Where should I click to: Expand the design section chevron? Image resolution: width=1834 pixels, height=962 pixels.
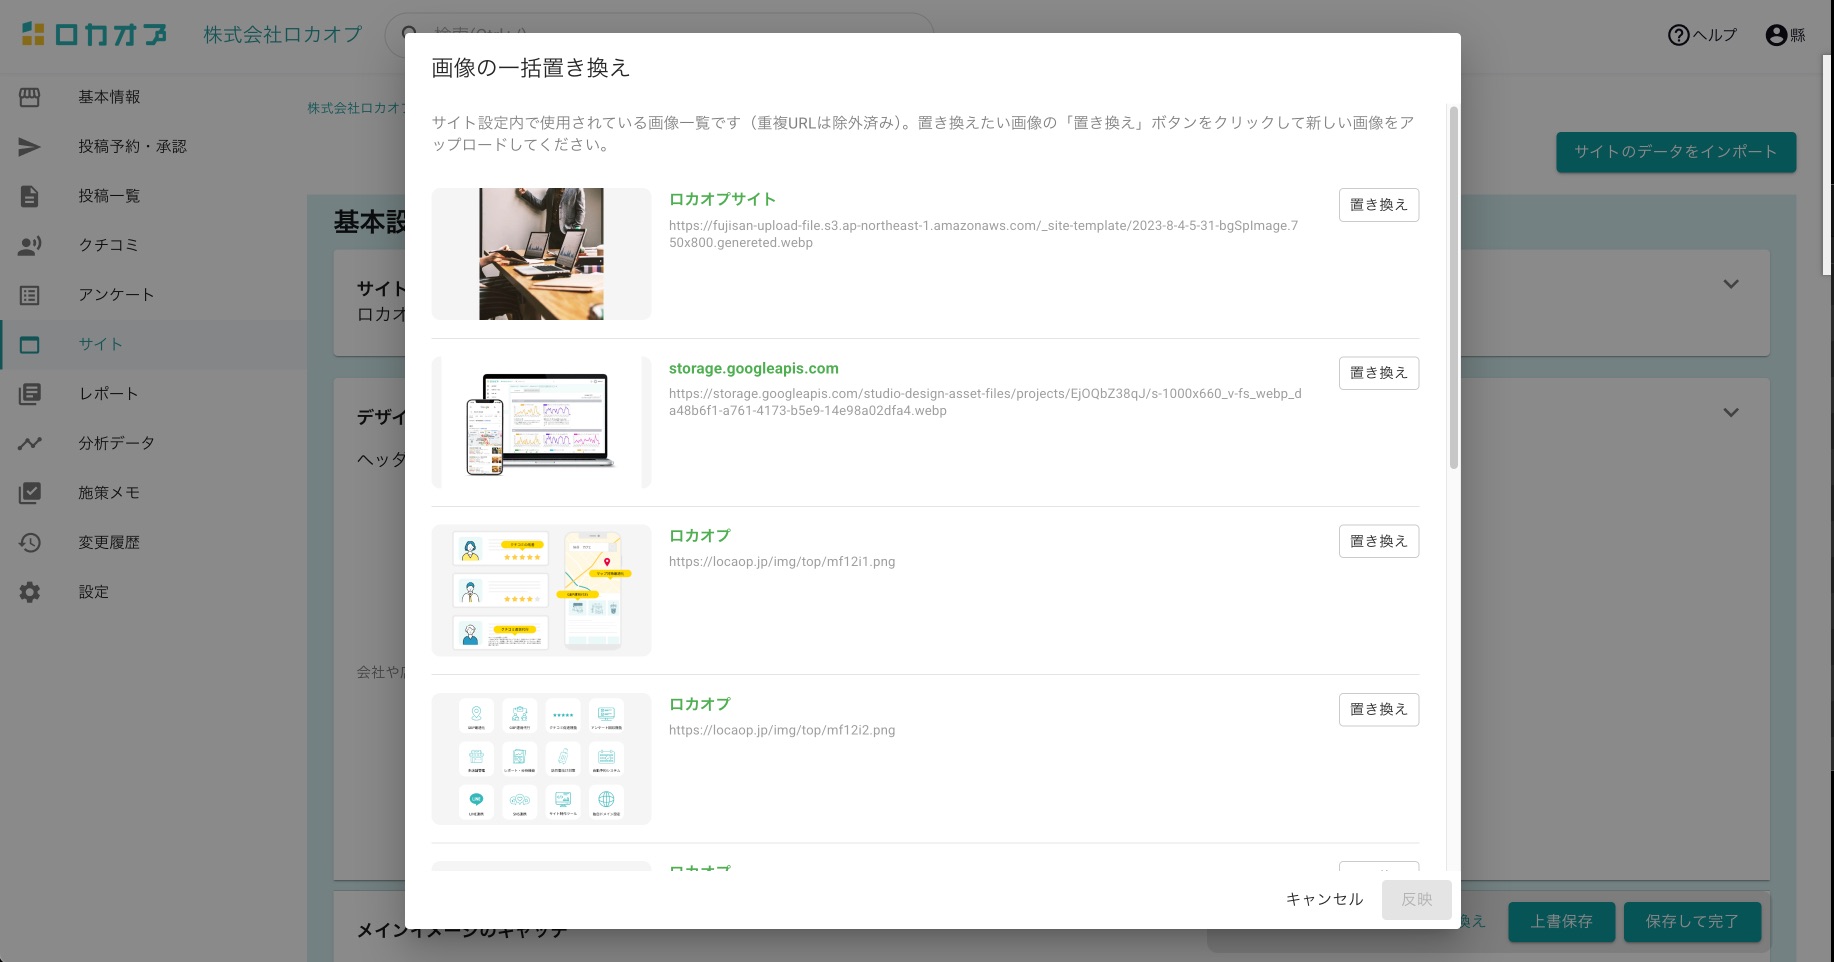tap(1731, 412)
